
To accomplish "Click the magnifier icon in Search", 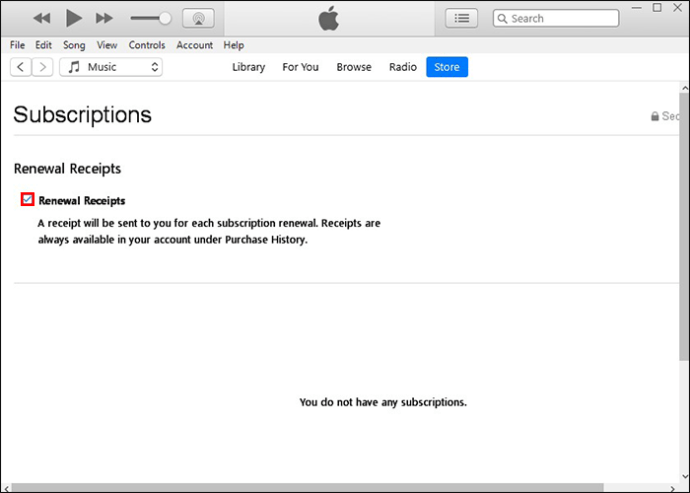I will click(502, 18).
